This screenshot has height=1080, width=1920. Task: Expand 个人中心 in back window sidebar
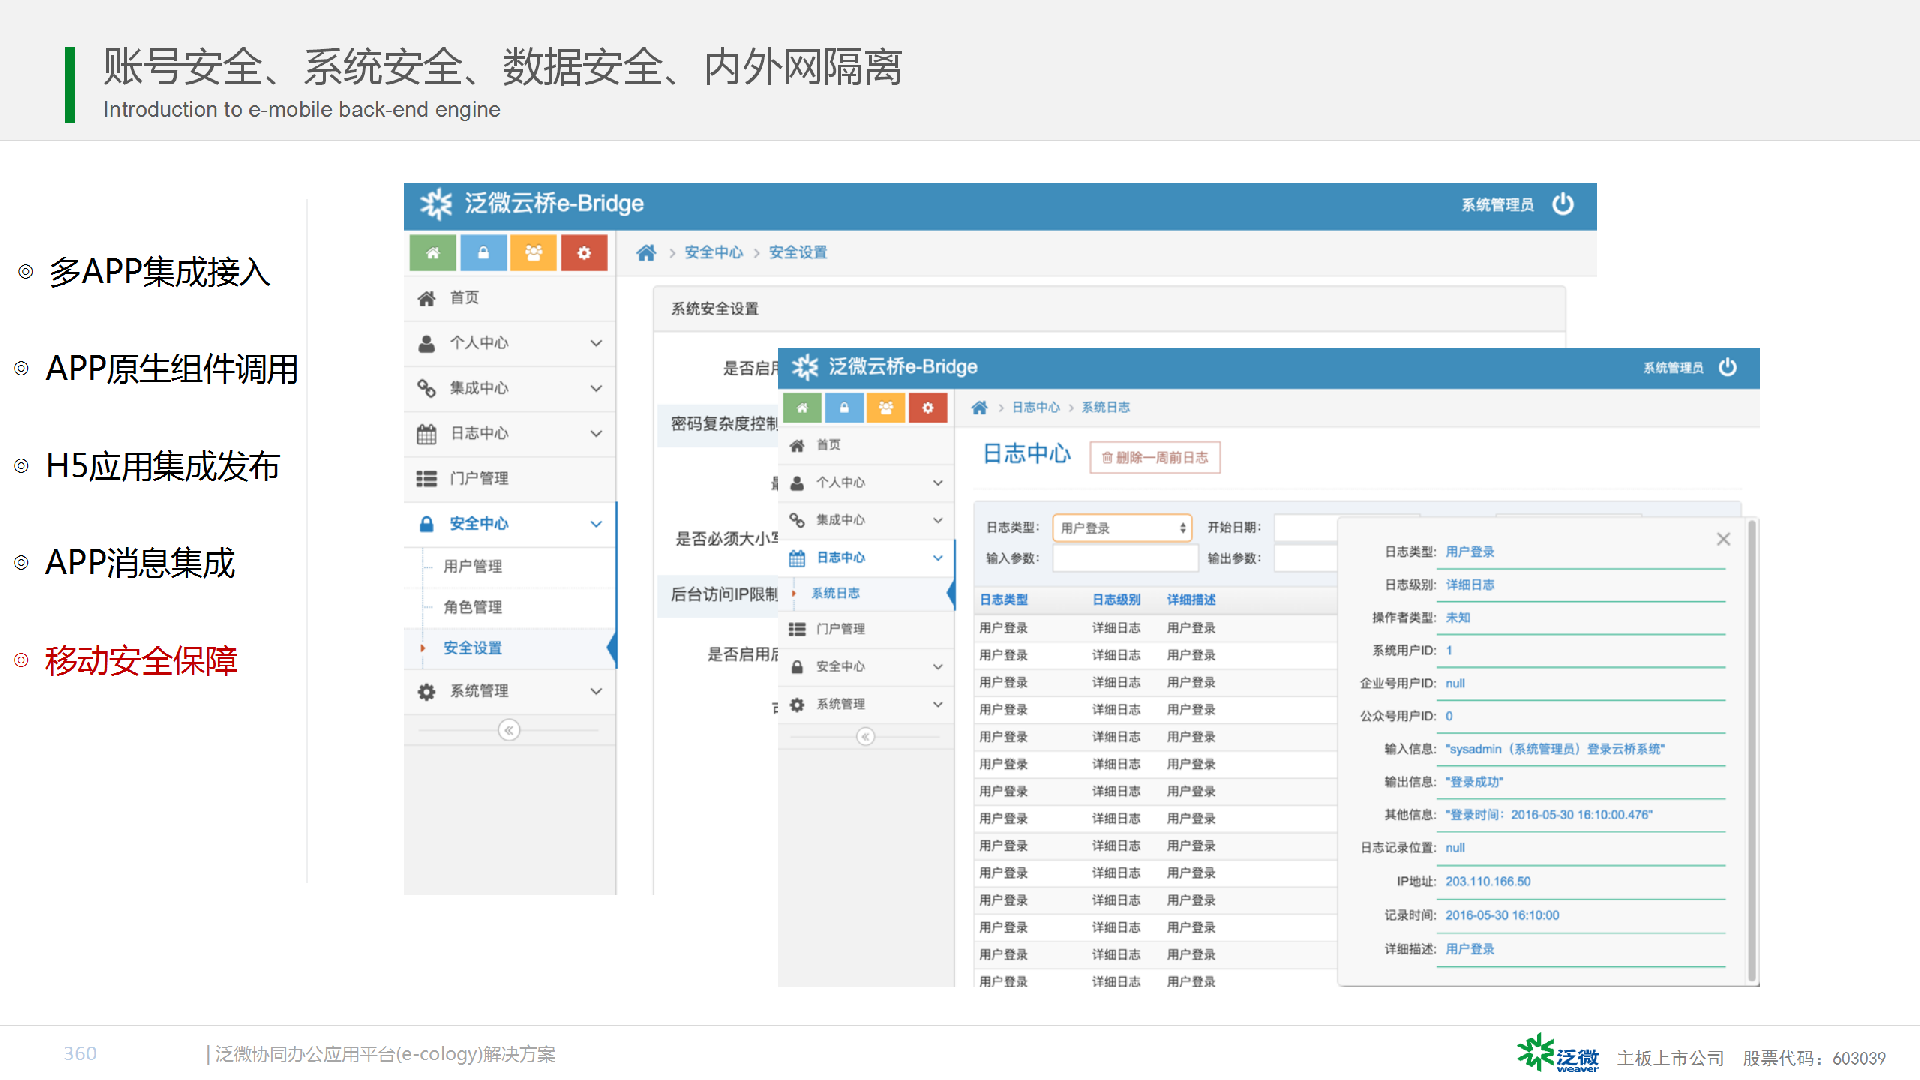(x=510, y=343)
